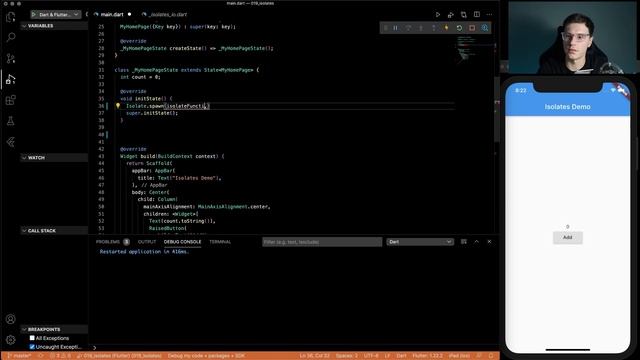Open the PROBLEMS panel tab
This screenshot has width=640, height=360.
(x=112, y=242)
